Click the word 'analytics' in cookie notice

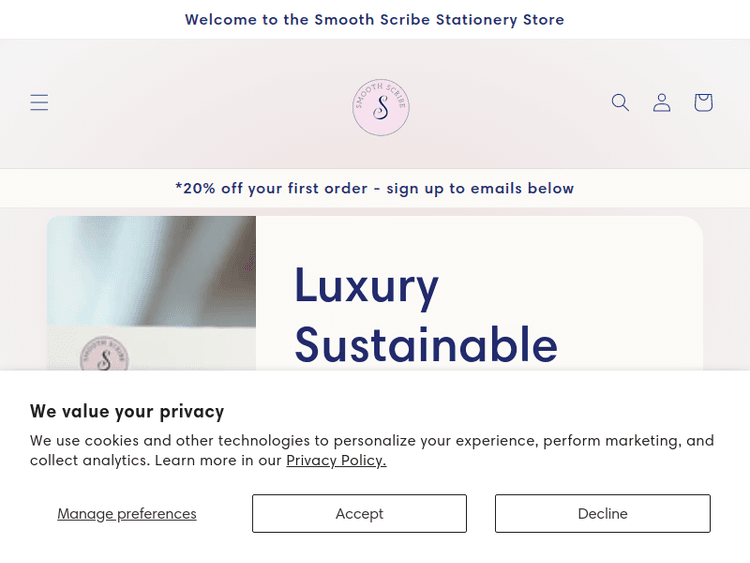click(x=116, y=460)
